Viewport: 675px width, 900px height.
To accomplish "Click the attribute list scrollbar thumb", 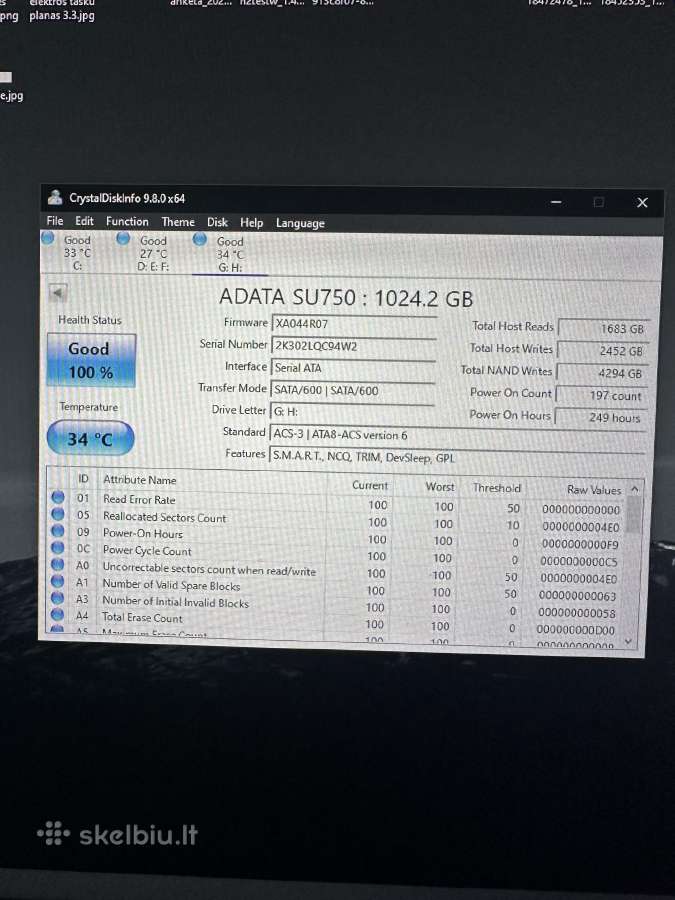I will click(x=633, y=515).
